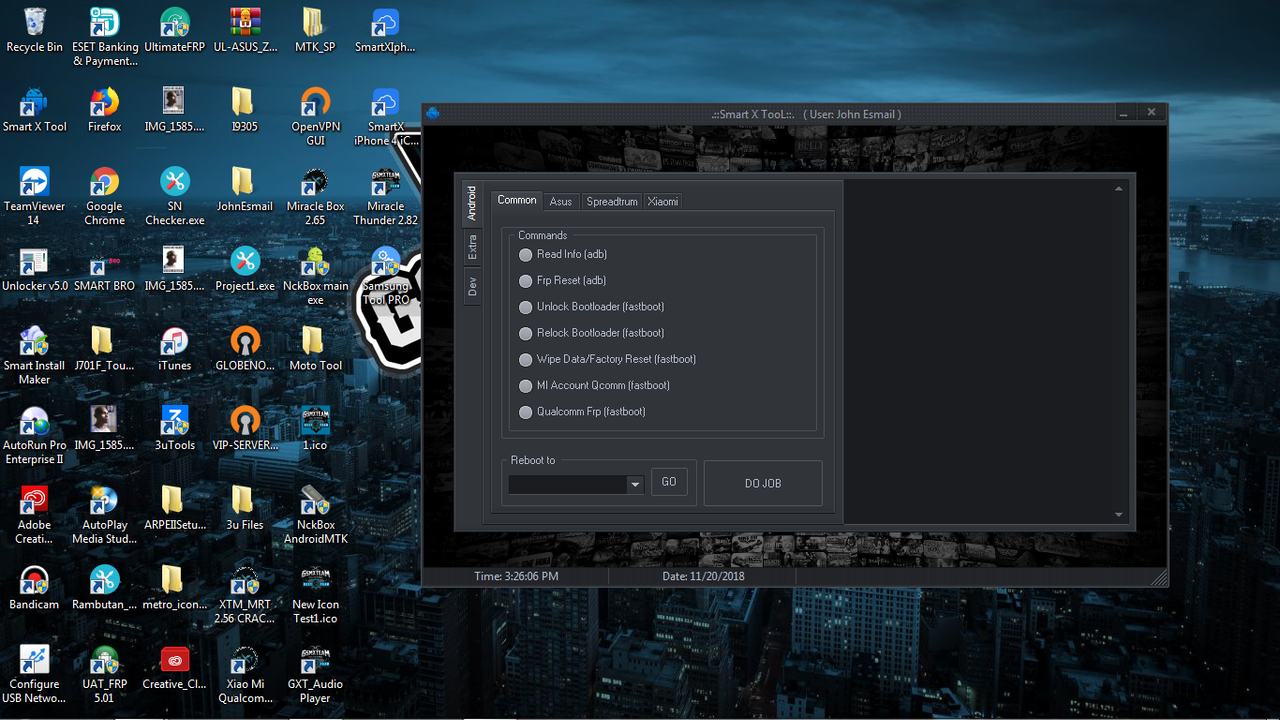Launch Miracle Box 2.65 icon
This screenshot has height=720, width=1280.
pos(315,196)
